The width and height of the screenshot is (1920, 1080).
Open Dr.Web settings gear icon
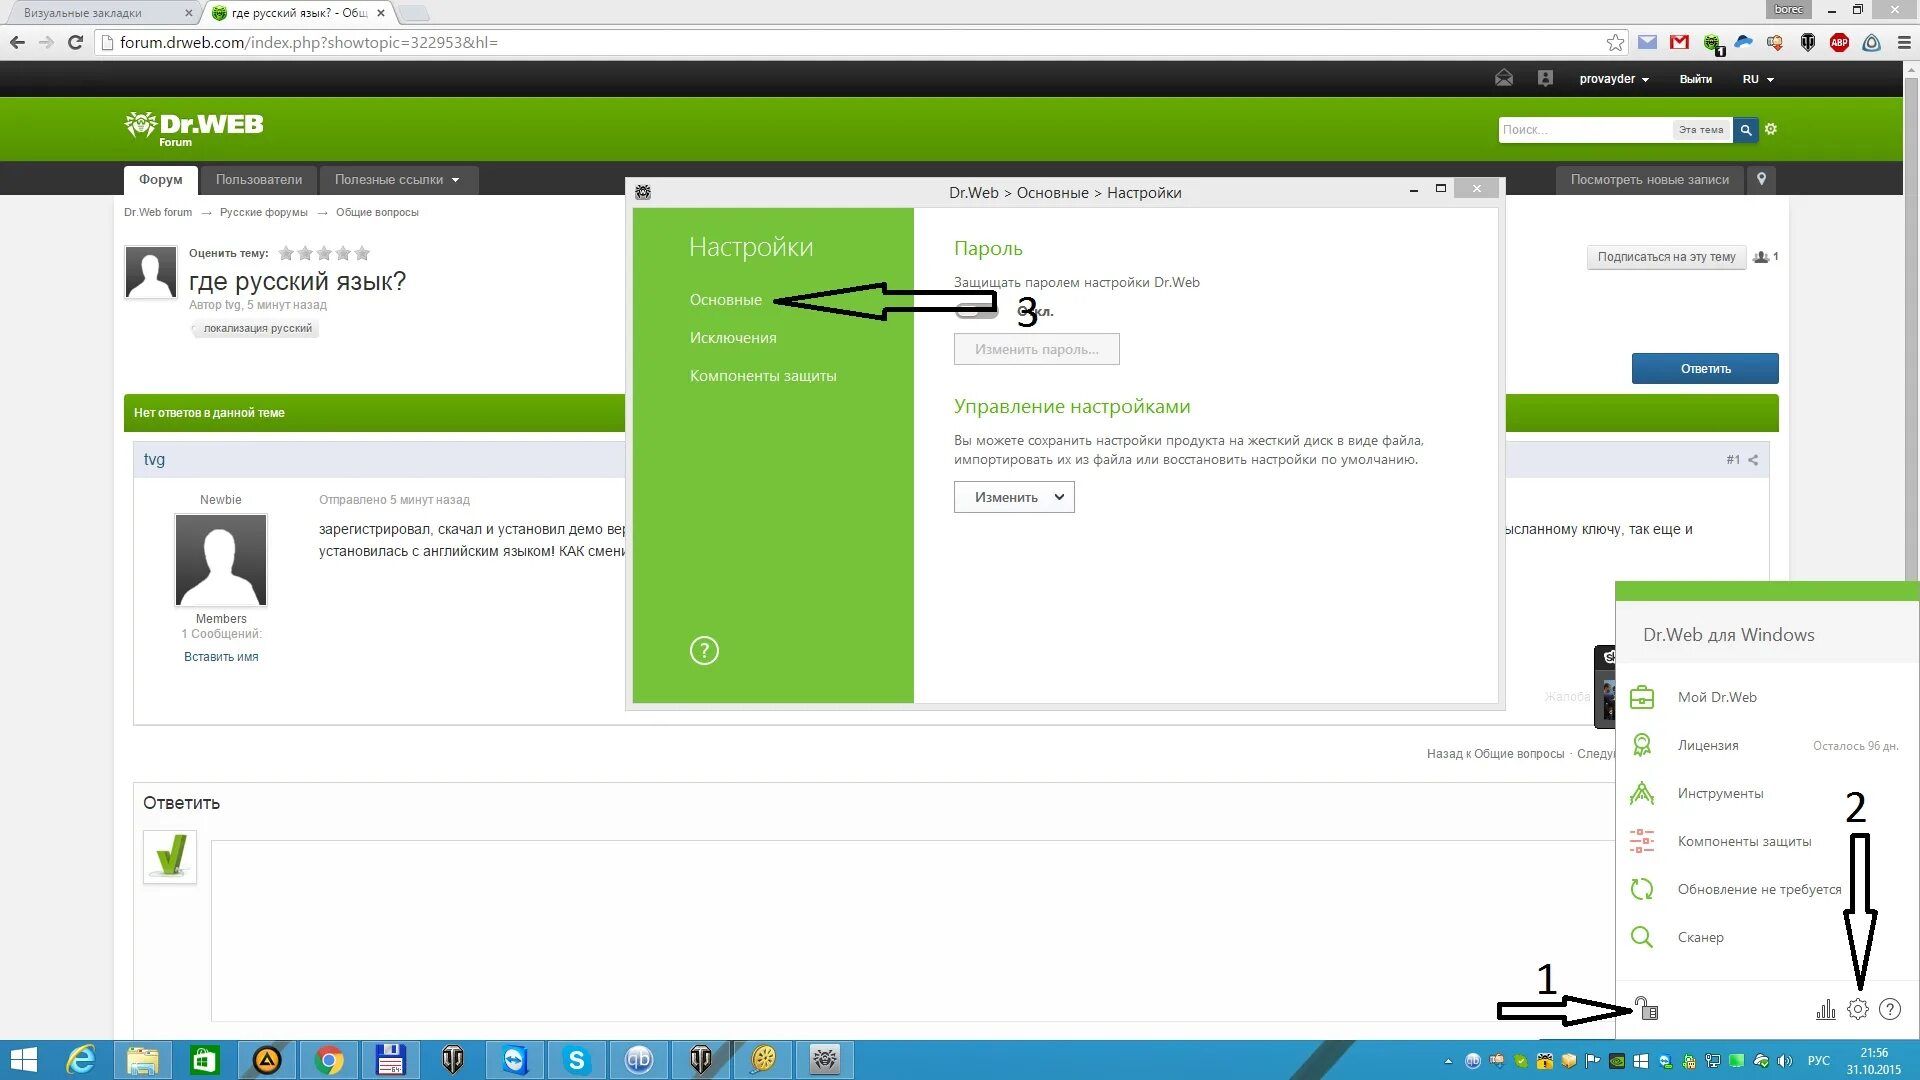[x=1857, y=1009]
